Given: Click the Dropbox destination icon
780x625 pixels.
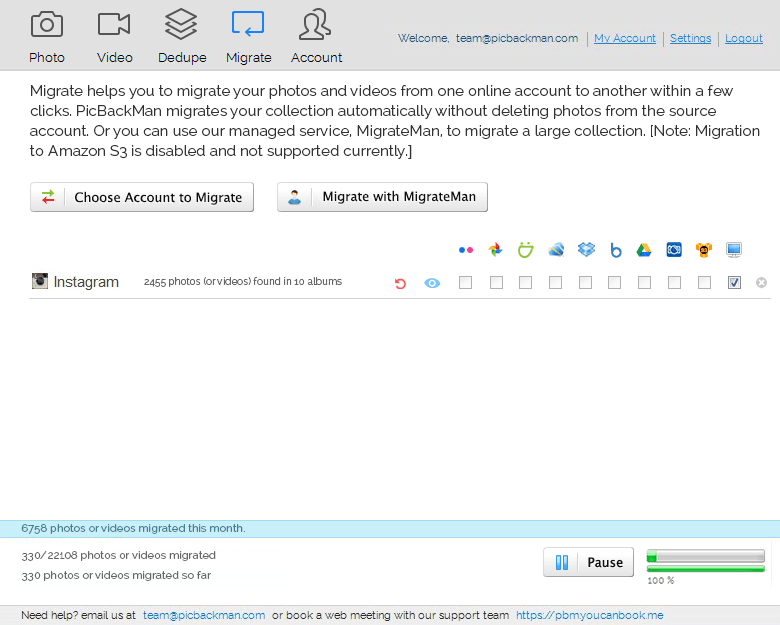Looking at the screenshot, I should [x=586, y=249].
